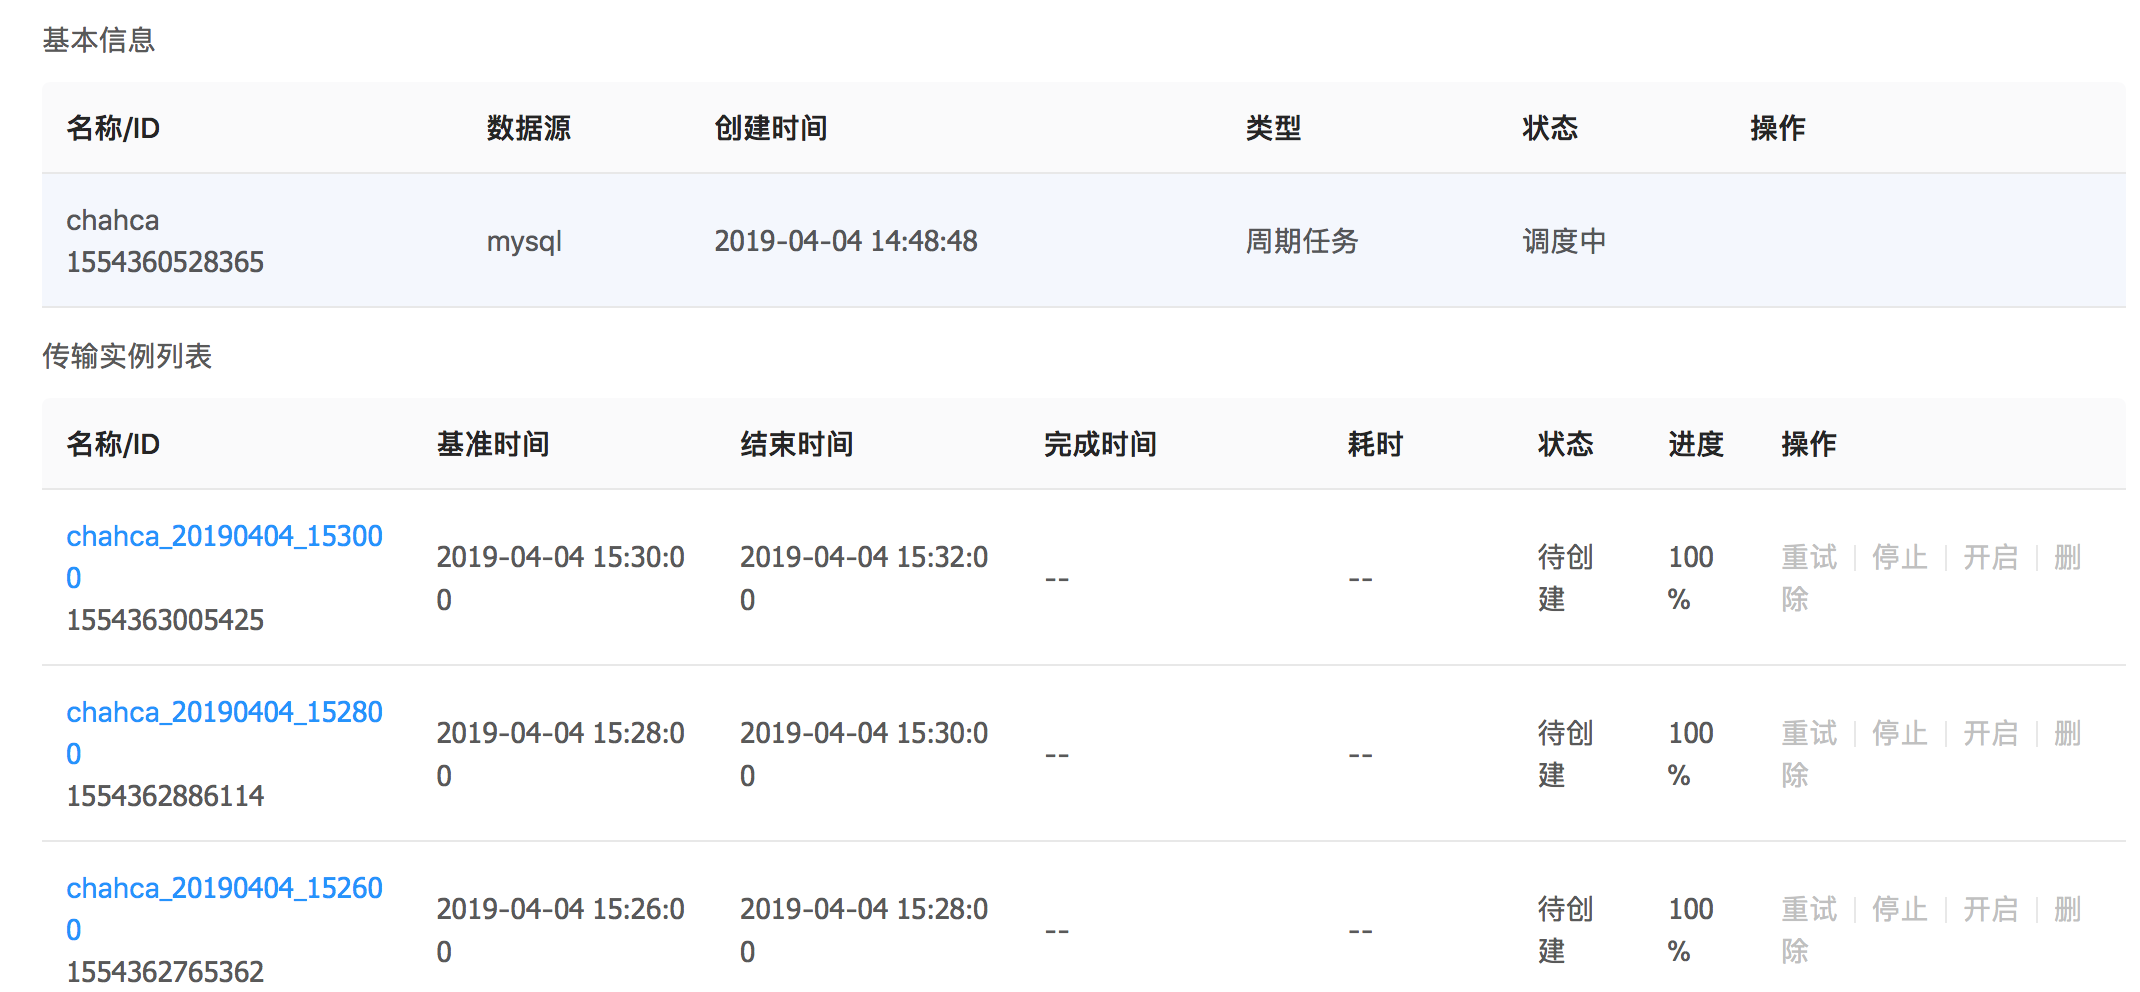The image size is (2140, 992).
Task: Click 删除 for instance 1554363005425
Action: (x=2067, y=557)
